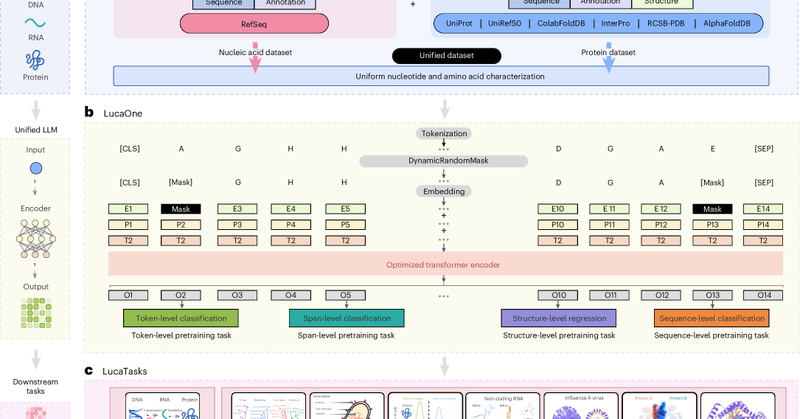Click the InterPro label
Image resolution: width=800 pixels, height=419 pixels.
[615, 23]
